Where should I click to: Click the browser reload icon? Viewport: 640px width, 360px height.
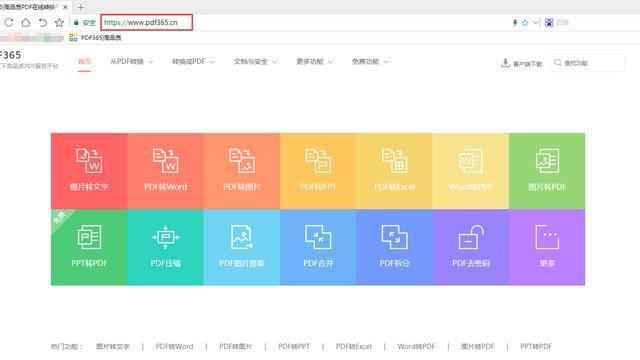[9, 22]
